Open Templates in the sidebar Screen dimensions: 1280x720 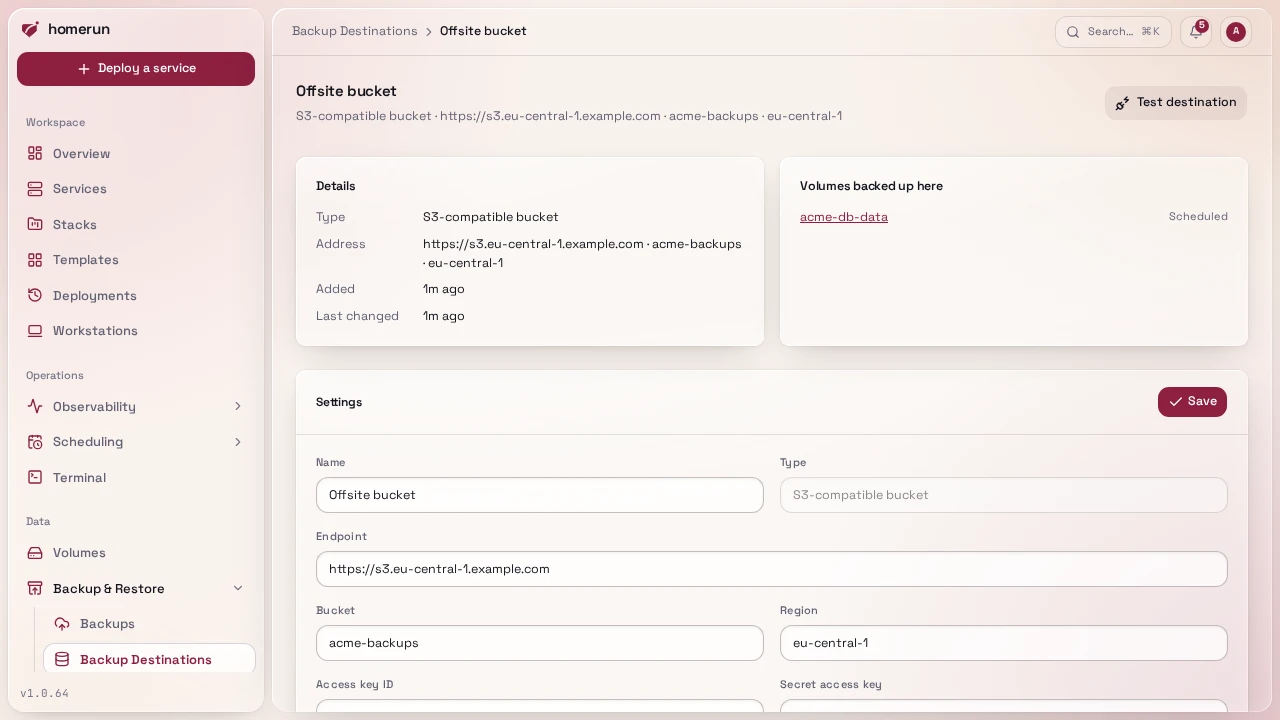coord(136,260)
